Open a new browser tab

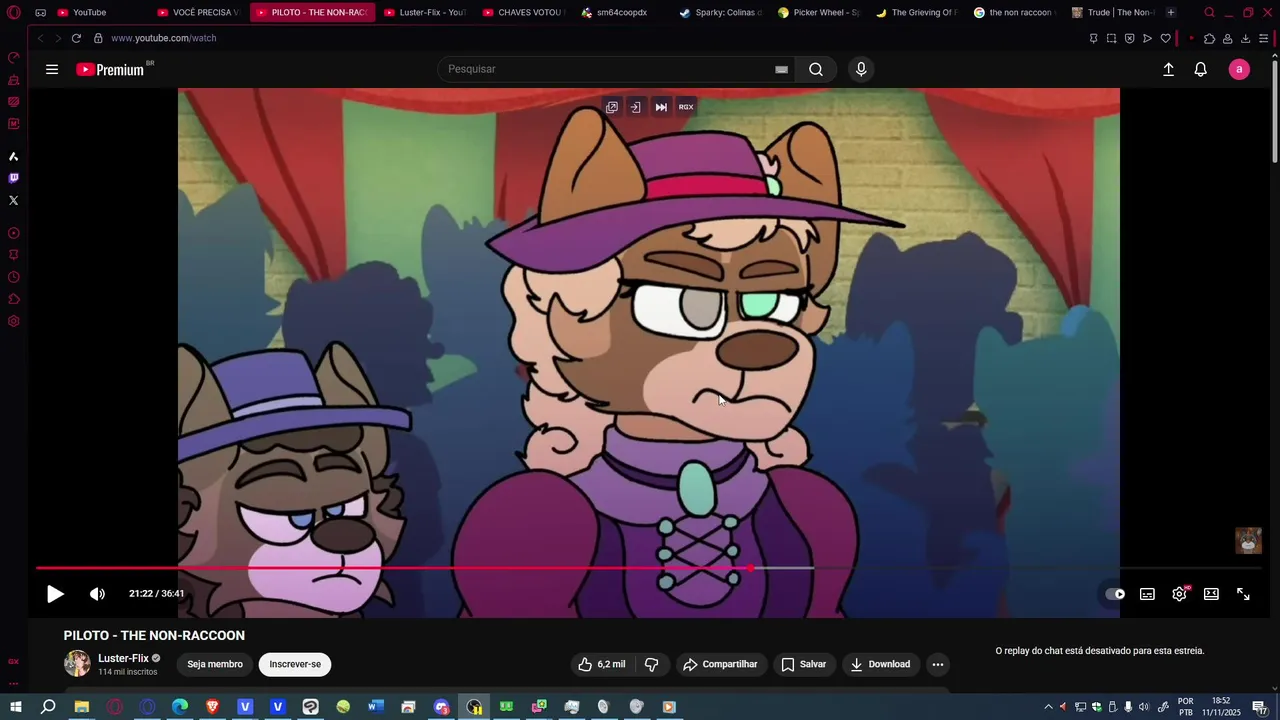(1171, 12)
